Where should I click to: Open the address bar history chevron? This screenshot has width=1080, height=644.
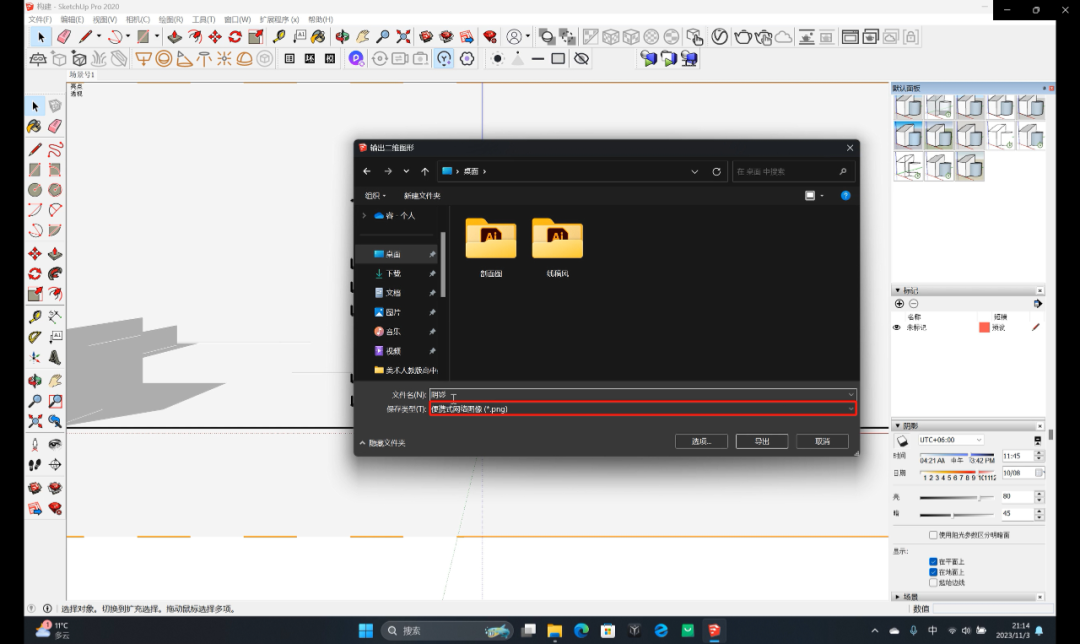[x=694, y=172]
